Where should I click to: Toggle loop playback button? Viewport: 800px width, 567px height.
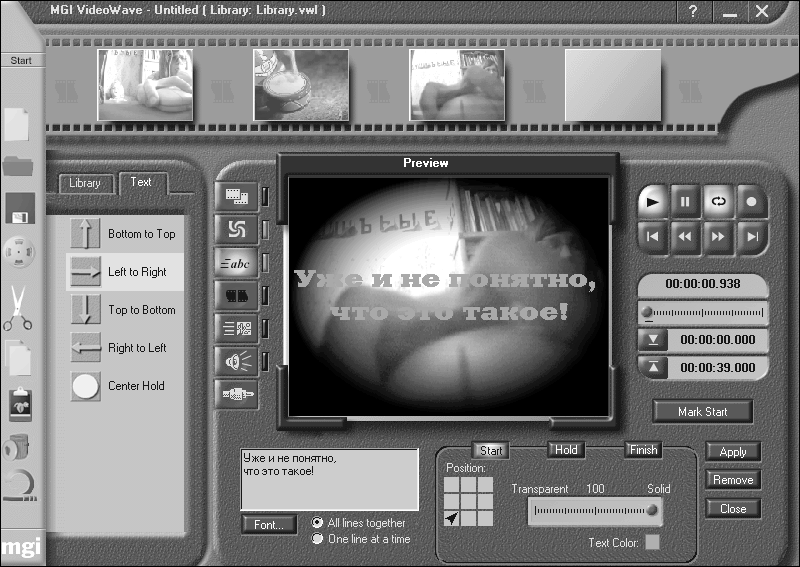point(718,202)
